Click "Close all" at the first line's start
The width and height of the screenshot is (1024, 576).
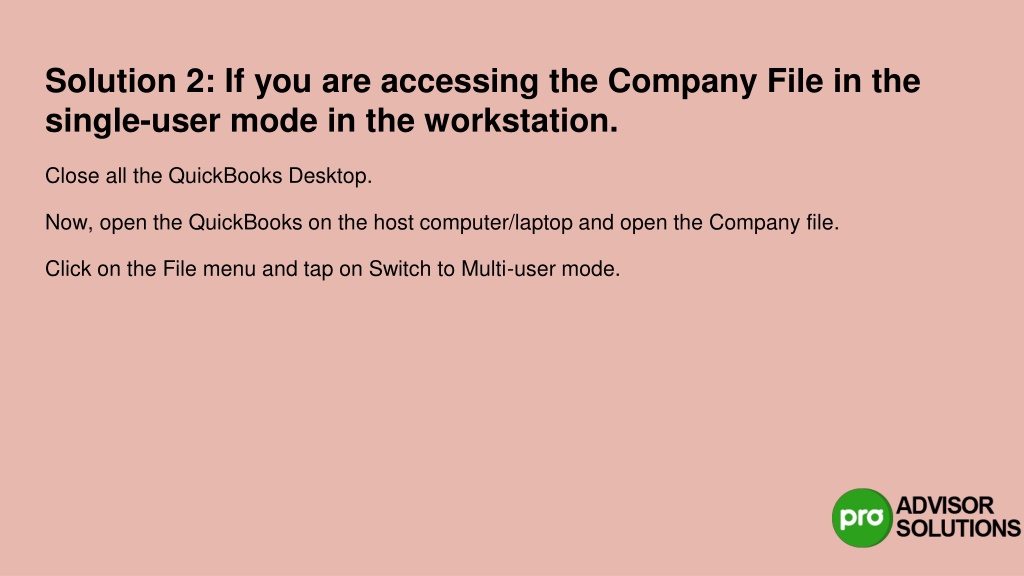click(86, 176)
